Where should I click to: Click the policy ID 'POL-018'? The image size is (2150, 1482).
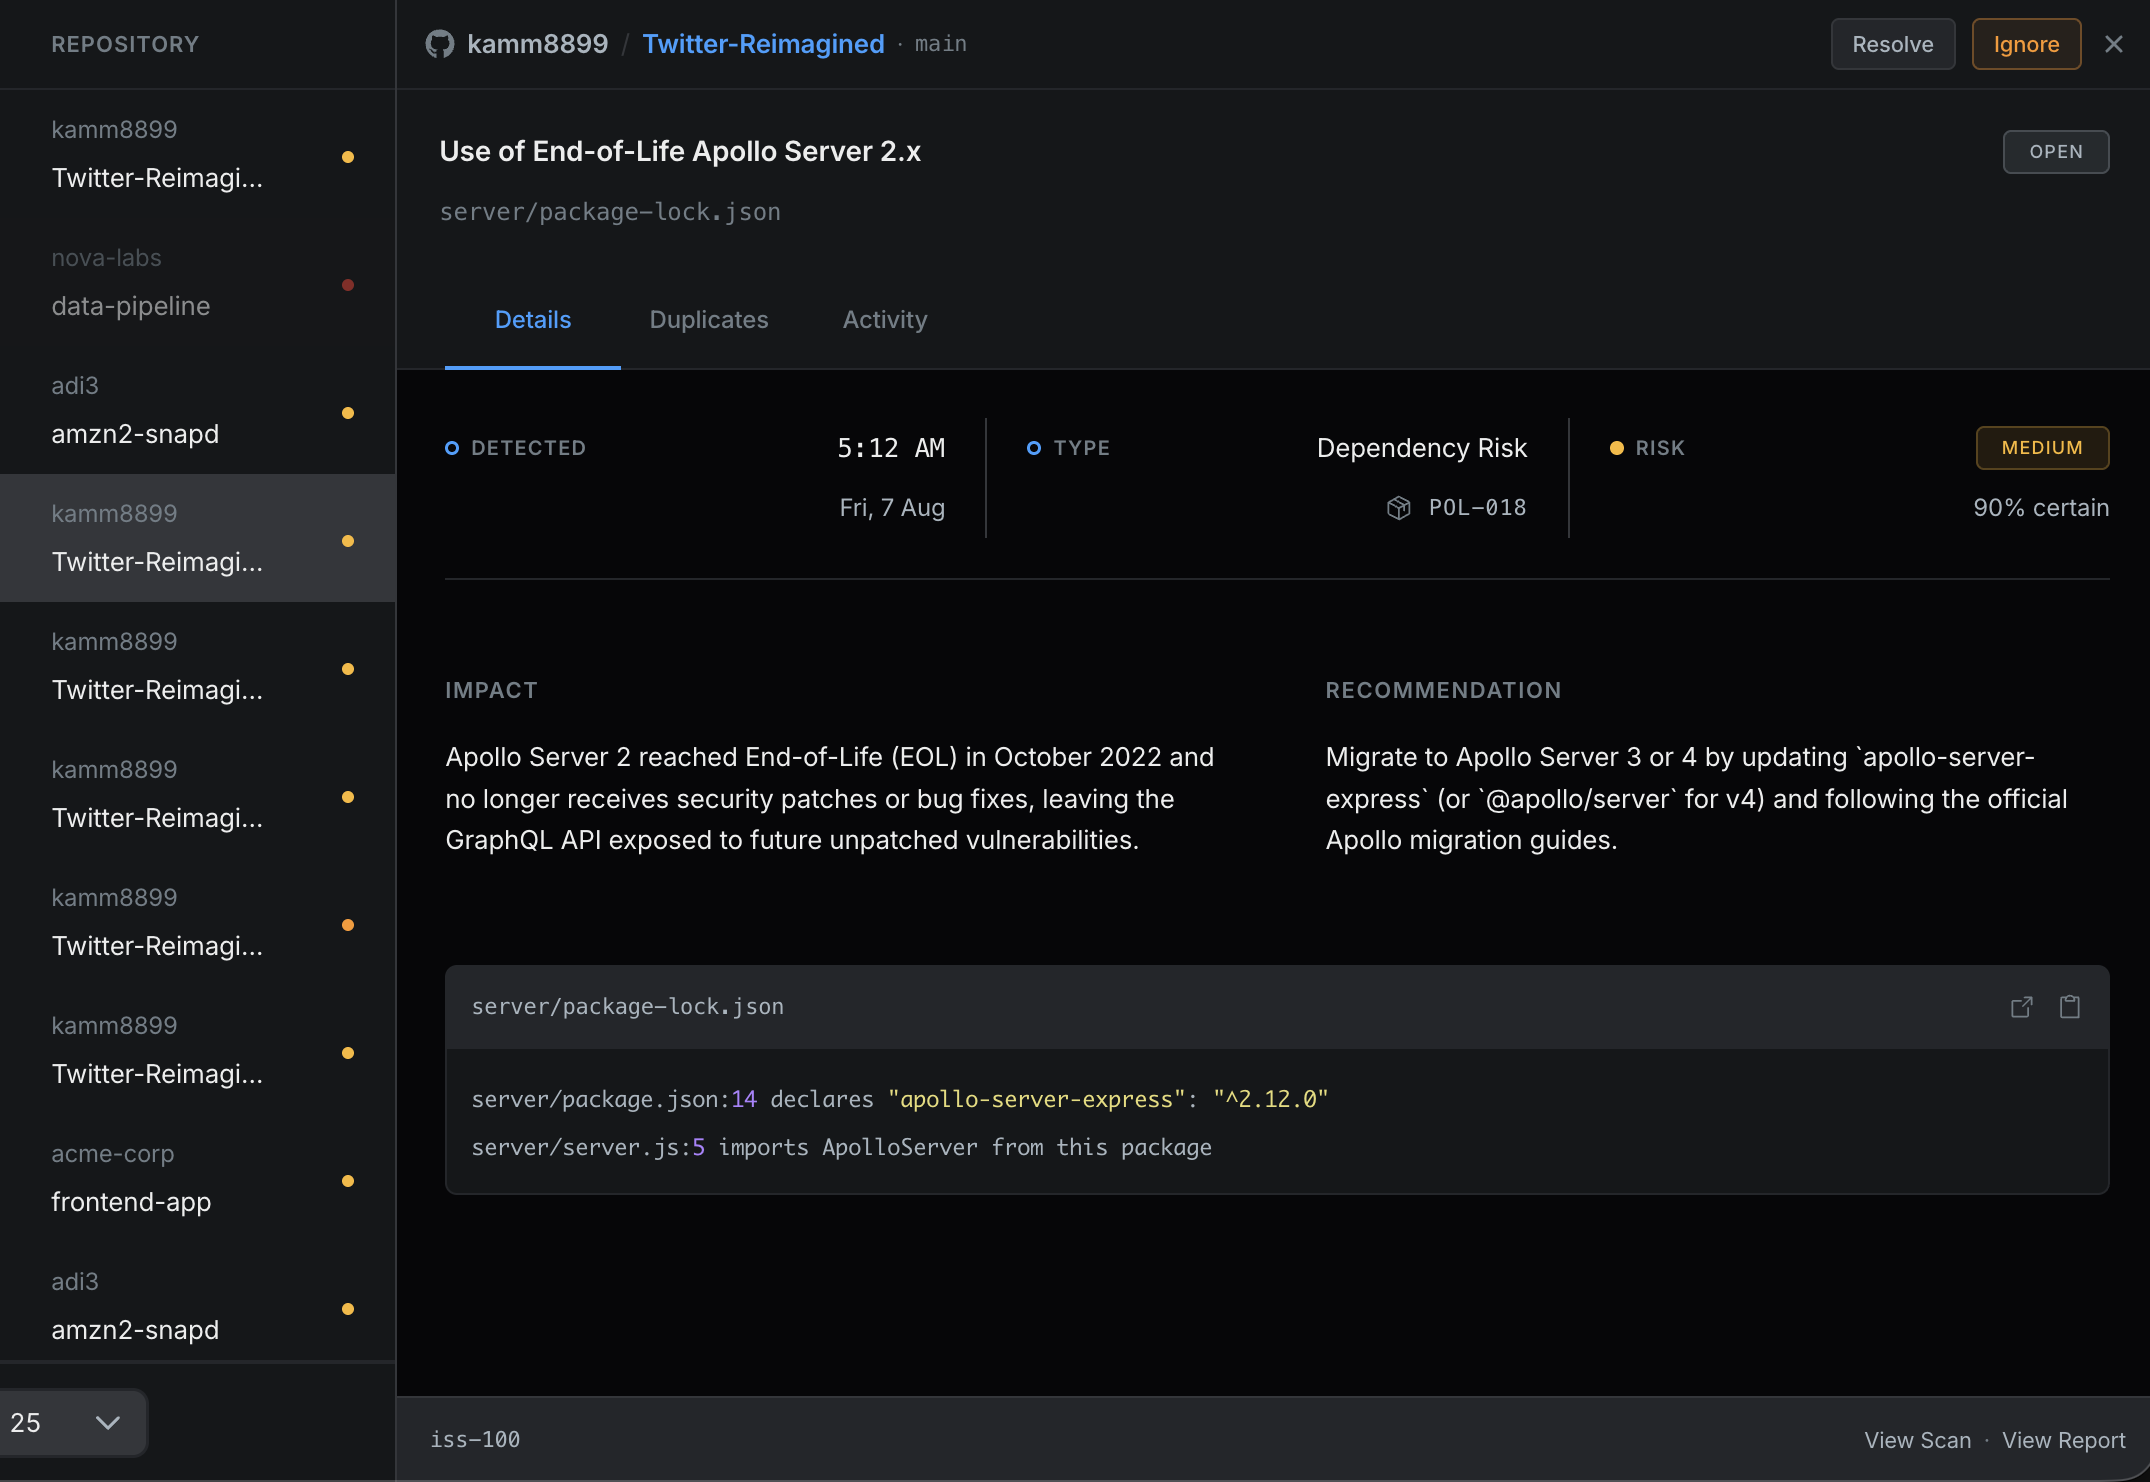coord(1477,508)
